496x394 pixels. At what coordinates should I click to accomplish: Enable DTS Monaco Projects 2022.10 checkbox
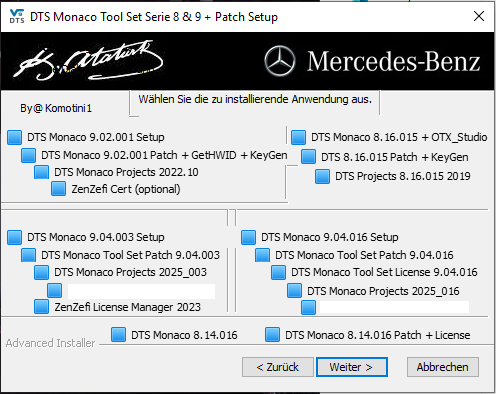pyautogui.click(x=41, y=172)
